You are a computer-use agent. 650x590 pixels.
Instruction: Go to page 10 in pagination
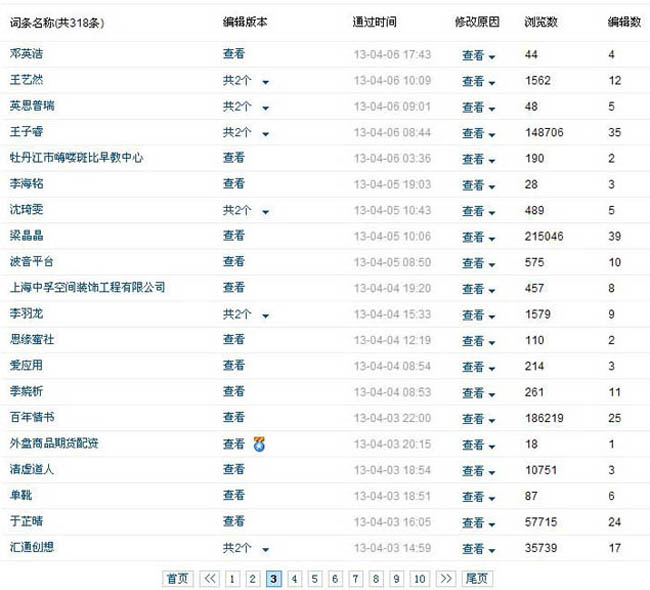point(420,578)
